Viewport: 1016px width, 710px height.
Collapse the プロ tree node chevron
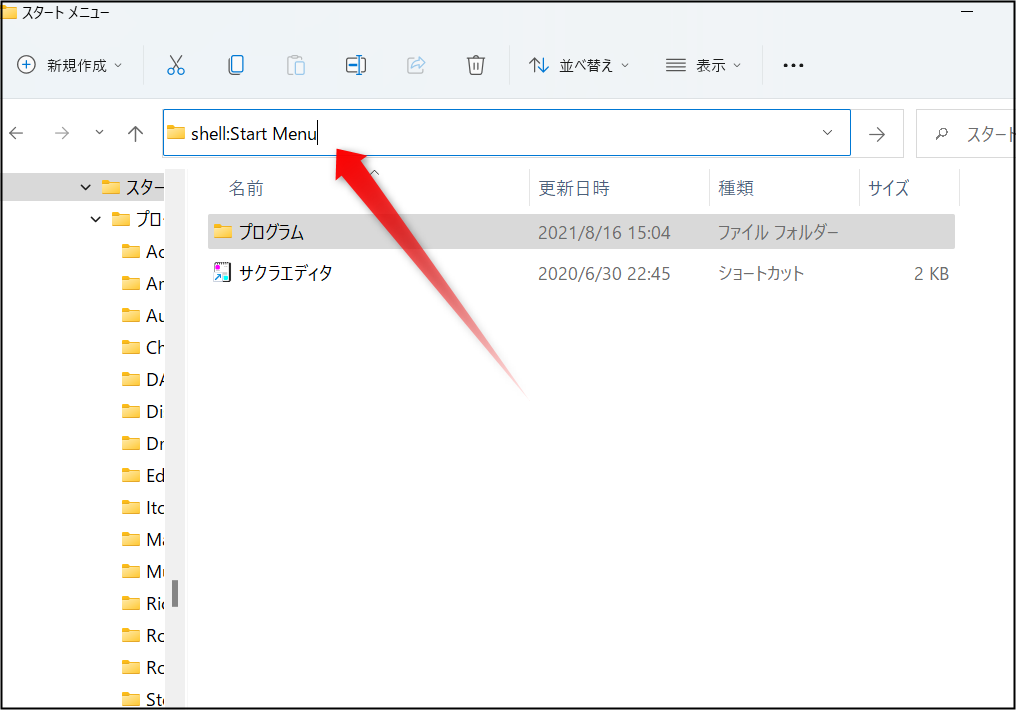click(96, 219)
